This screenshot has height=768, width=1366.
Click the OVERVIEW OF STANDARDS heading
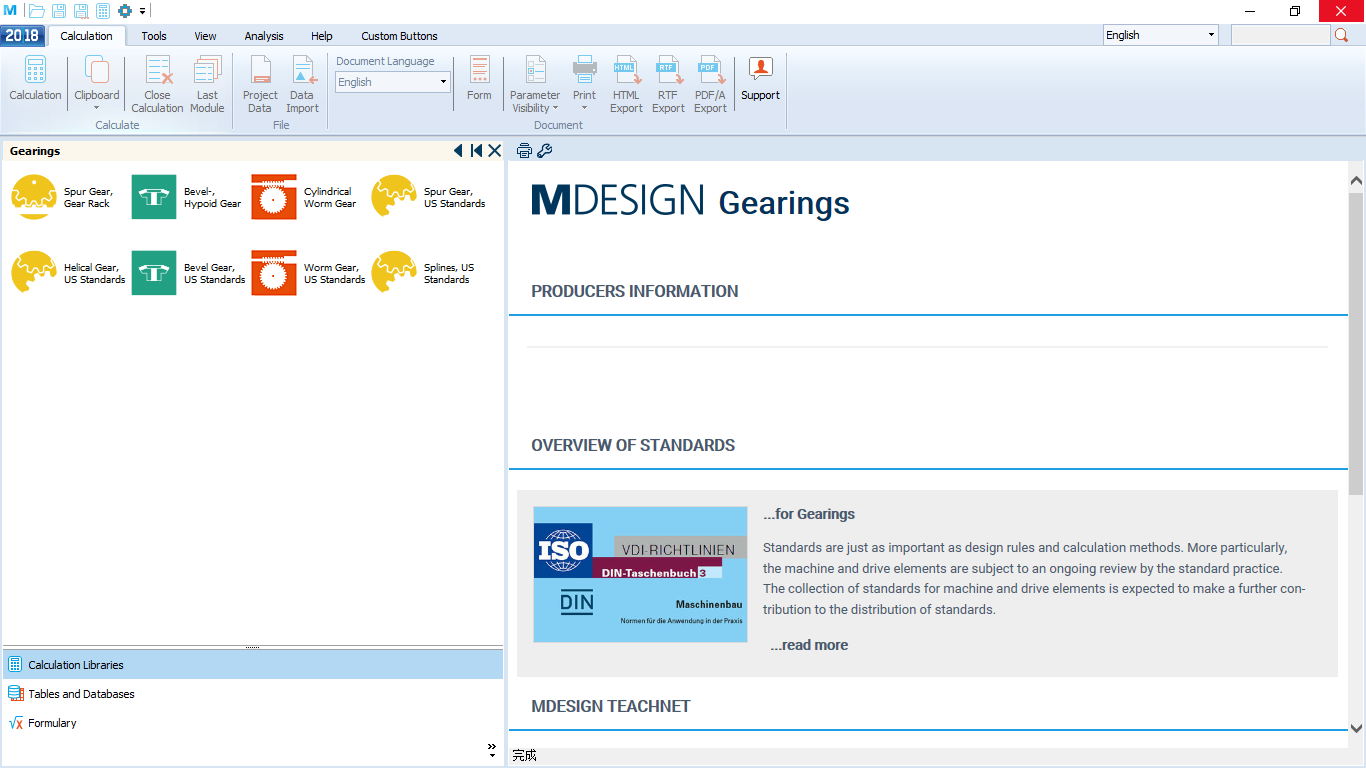tap(633, 446)
